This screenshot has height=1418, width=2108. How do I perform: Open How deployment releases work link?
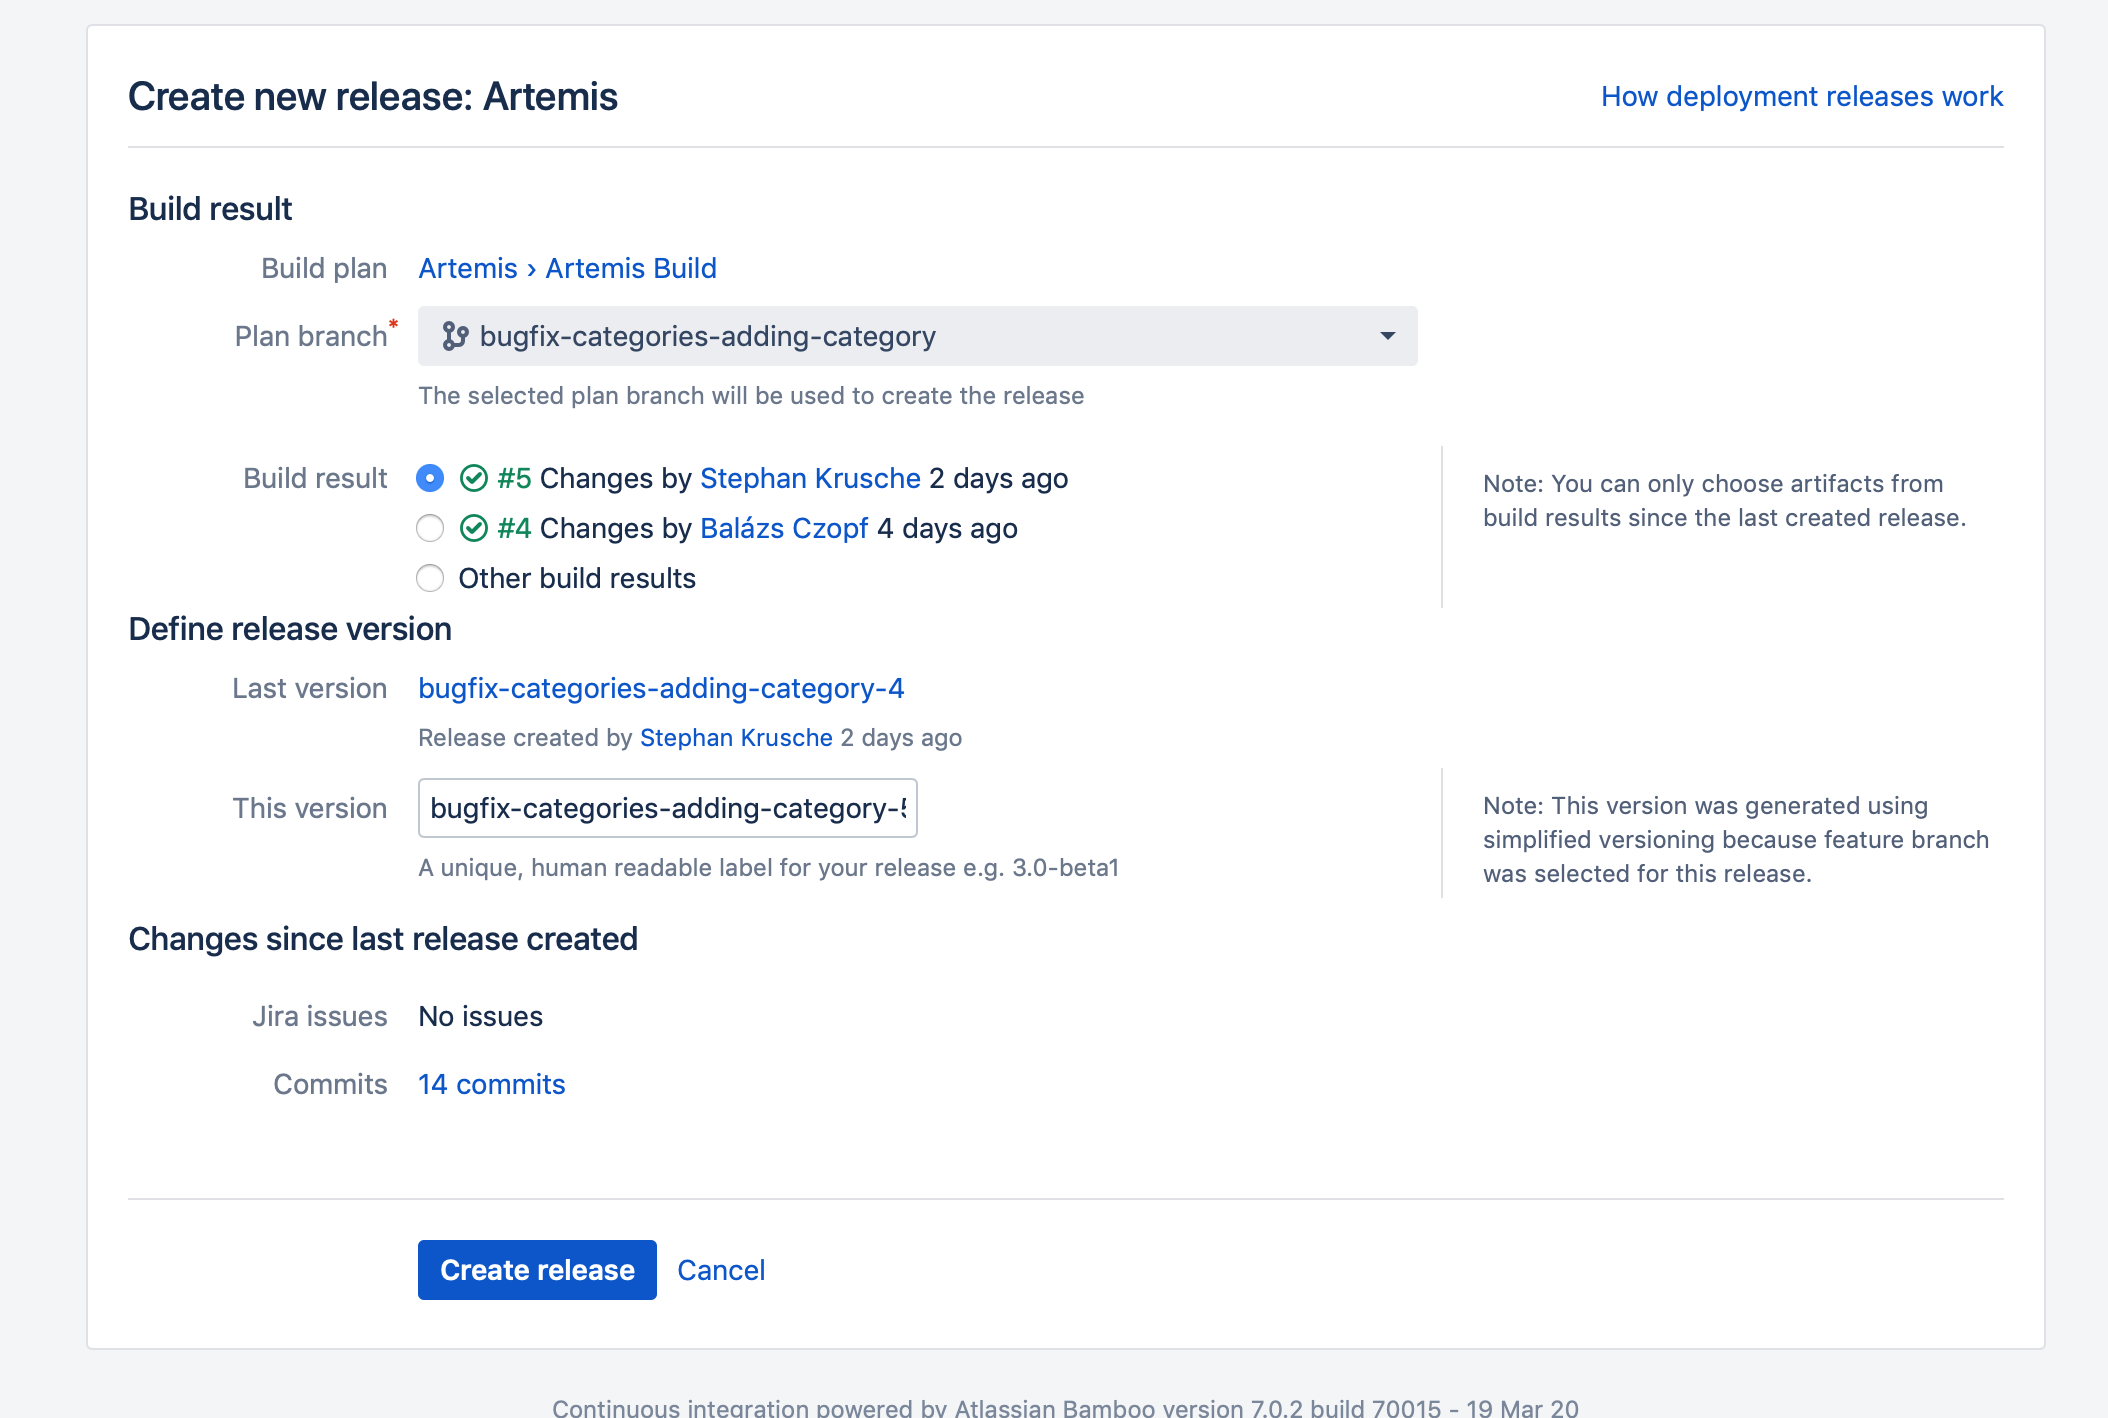tap(1802, 96)
